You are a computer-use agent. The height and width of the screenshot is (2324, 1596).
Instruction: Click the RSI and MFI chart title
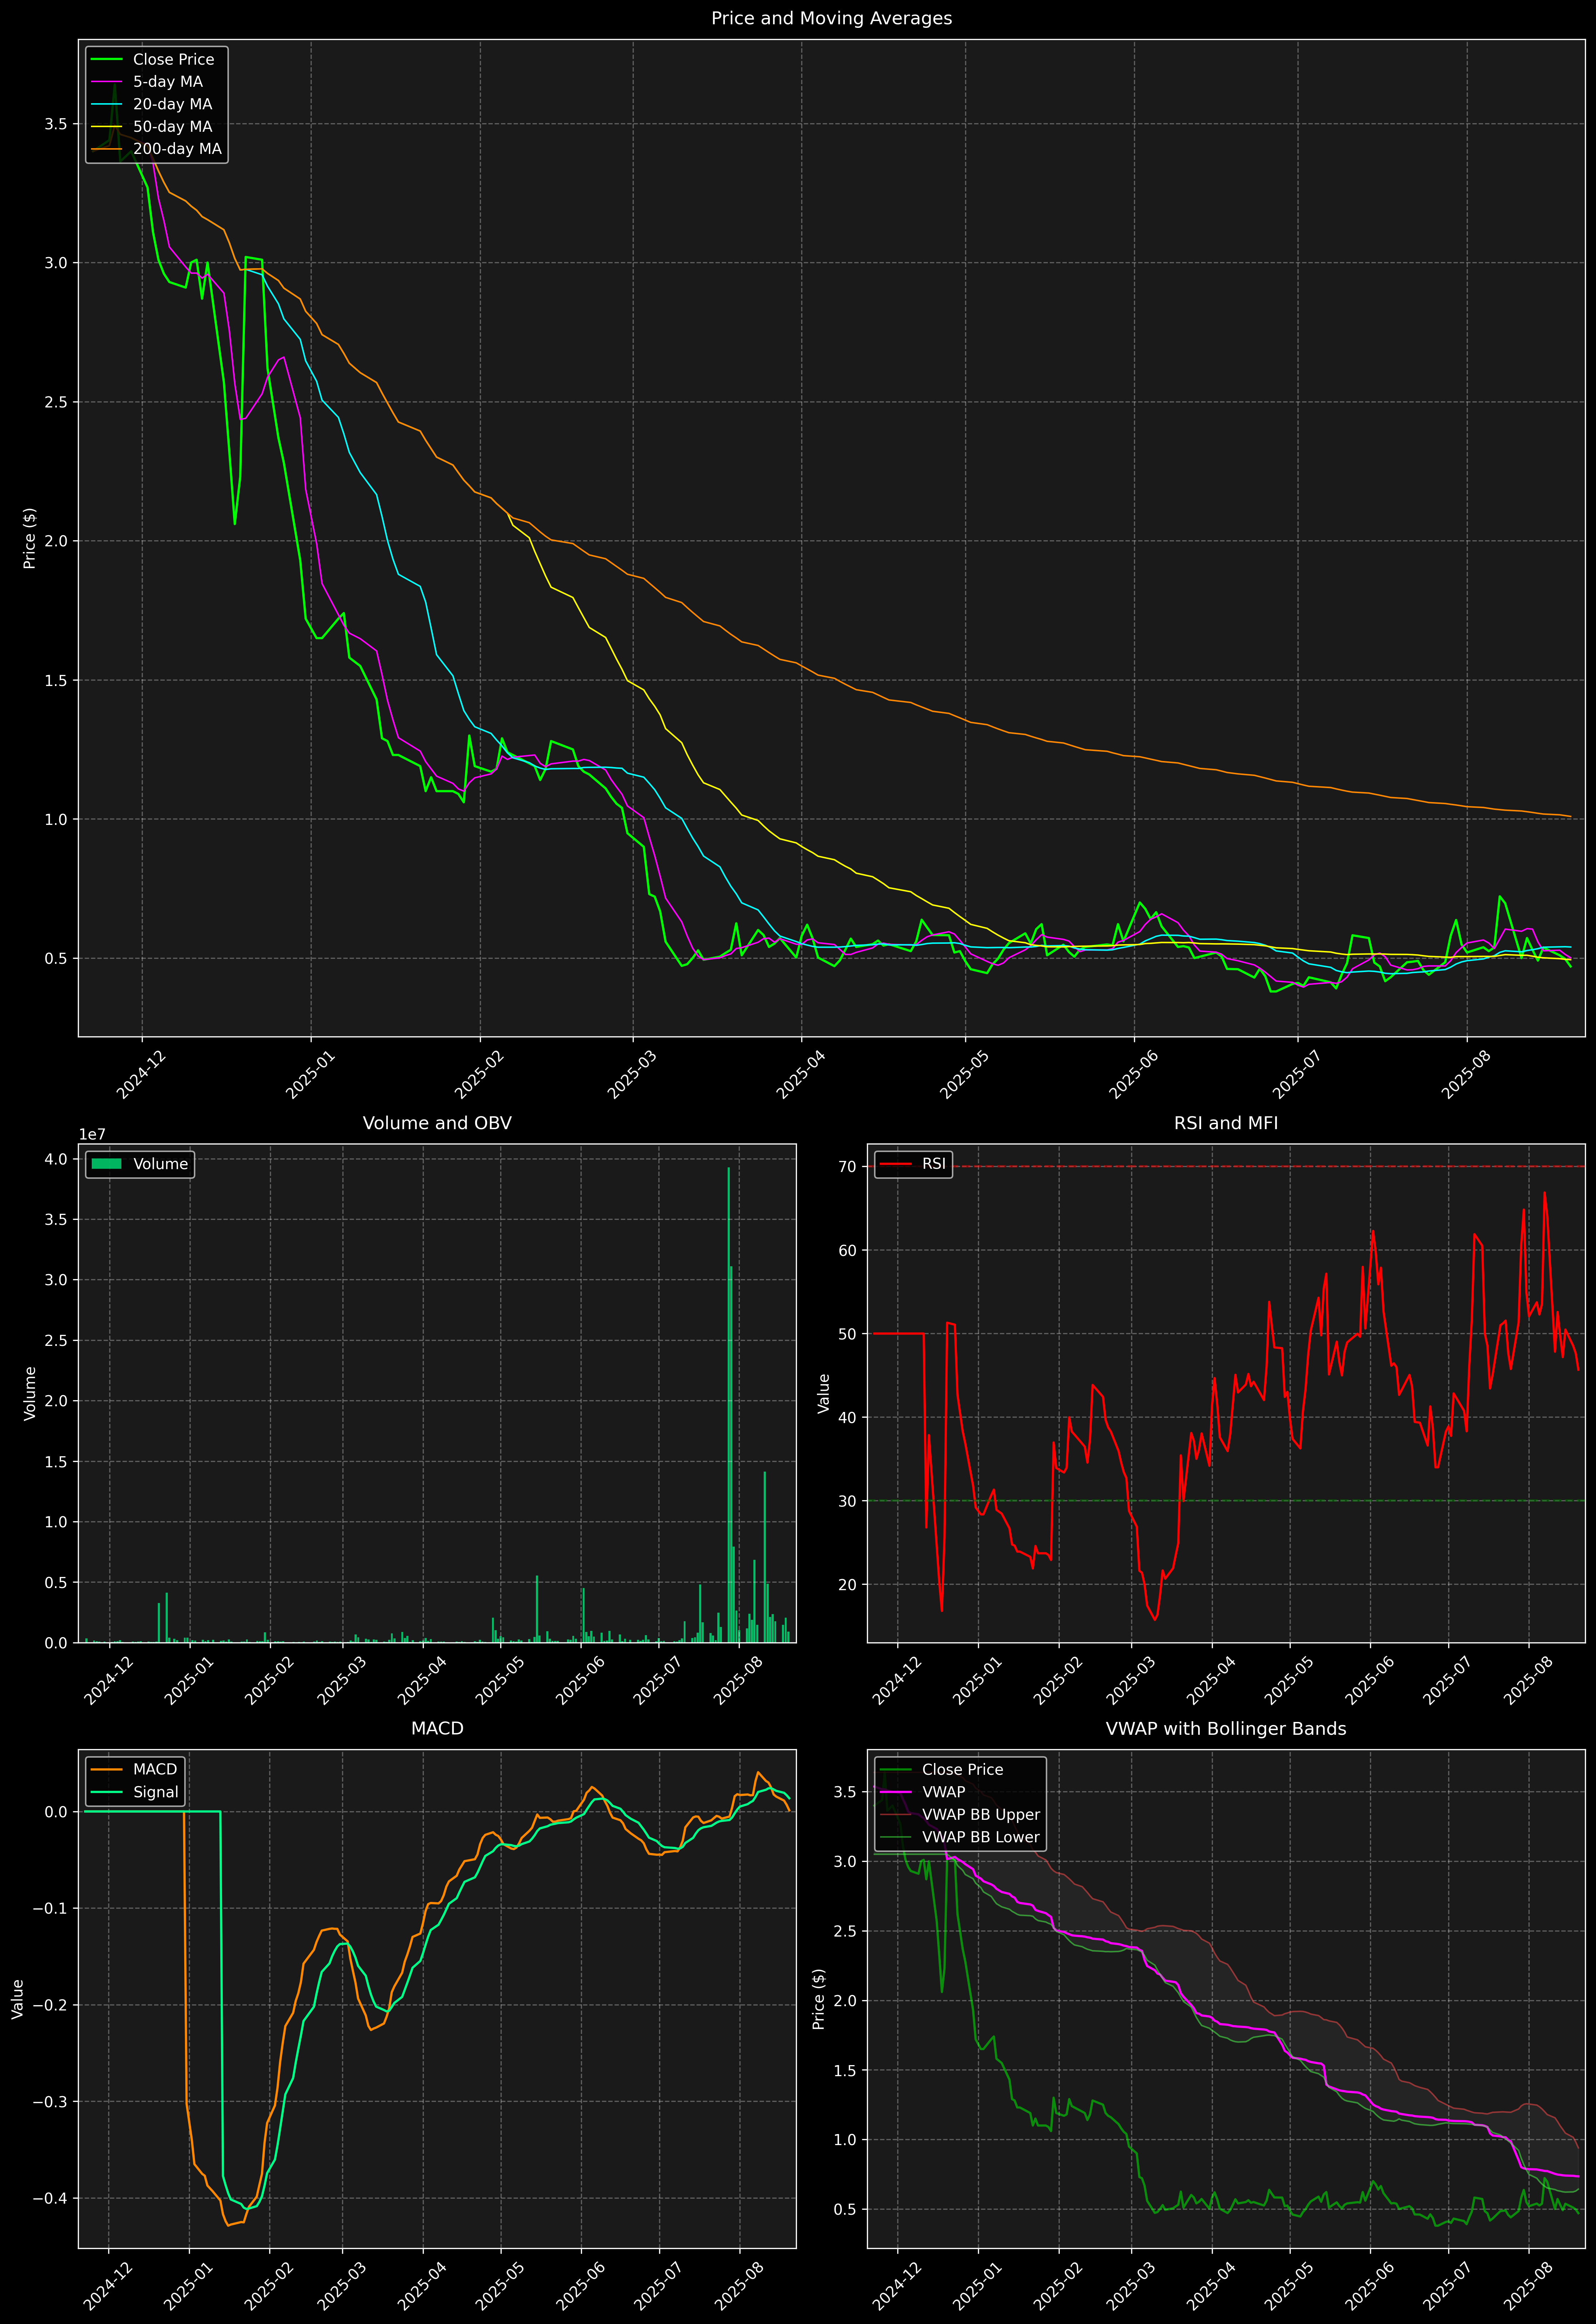tap(1226, 1123)
